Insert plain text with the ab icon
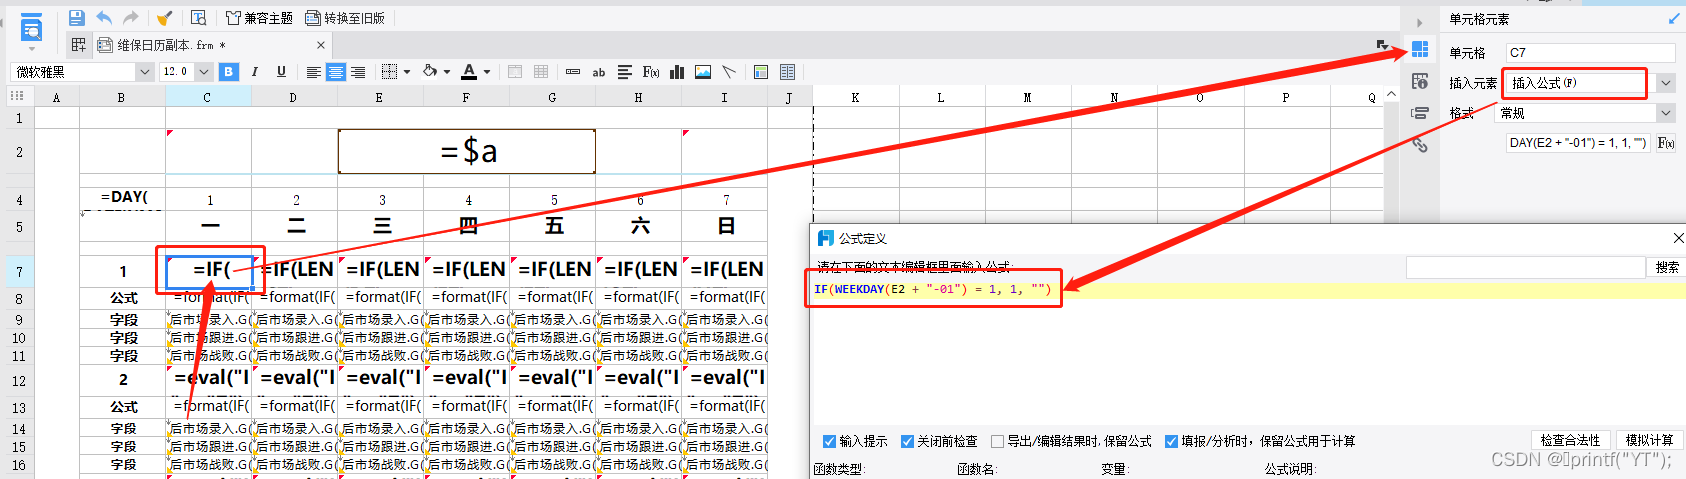Screen dimensions: 1686x479 click(x=599, y=72)
